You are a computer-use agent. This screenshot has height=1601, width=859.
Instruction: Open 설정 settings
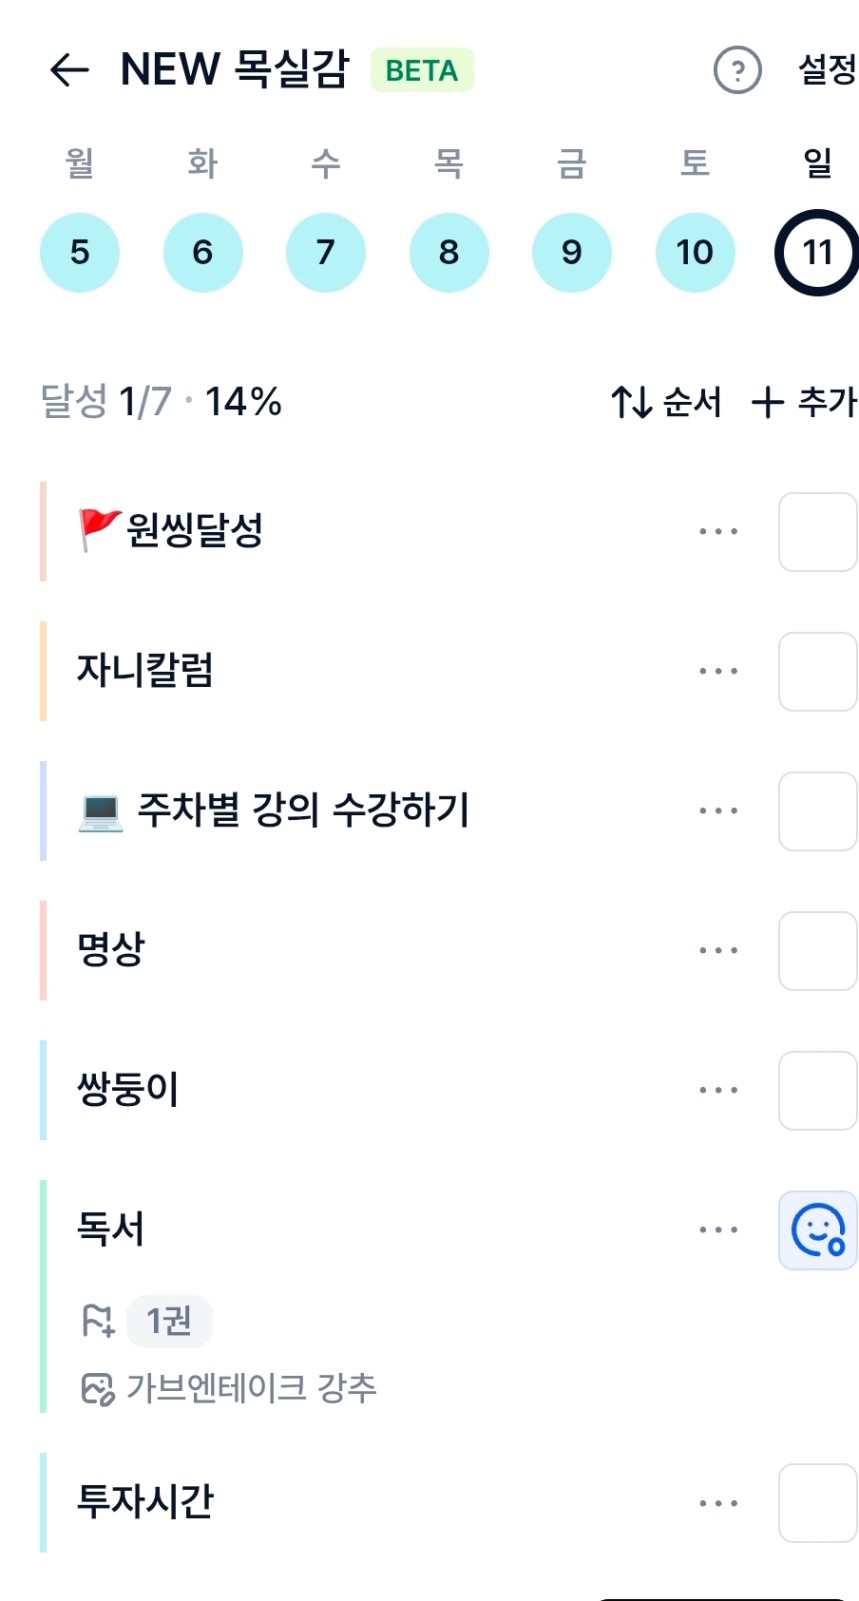826,70
